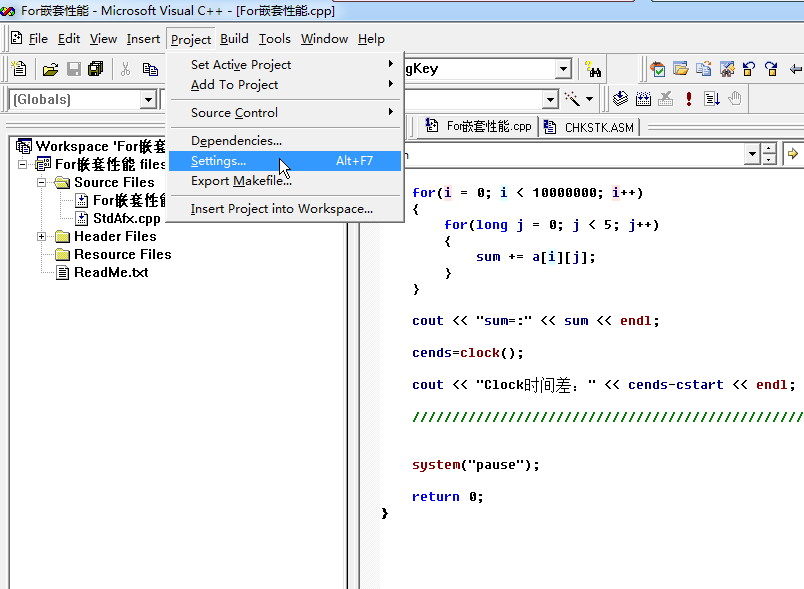804x589 pixels.
Task: Click the Copy icon in toolbar
Action: (x=150, y=69)
